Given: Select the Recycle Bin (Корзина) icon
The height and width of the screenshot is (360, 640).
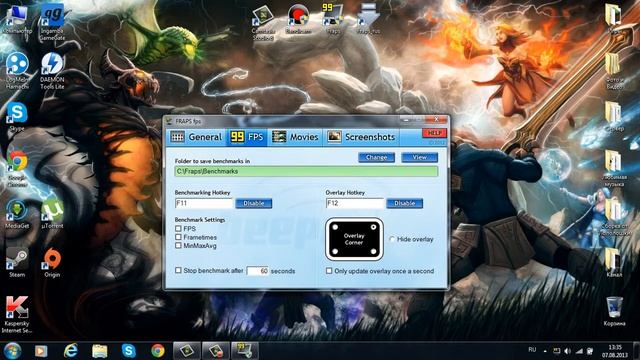Looking at the screenshot, I should (x=614, y=311).
